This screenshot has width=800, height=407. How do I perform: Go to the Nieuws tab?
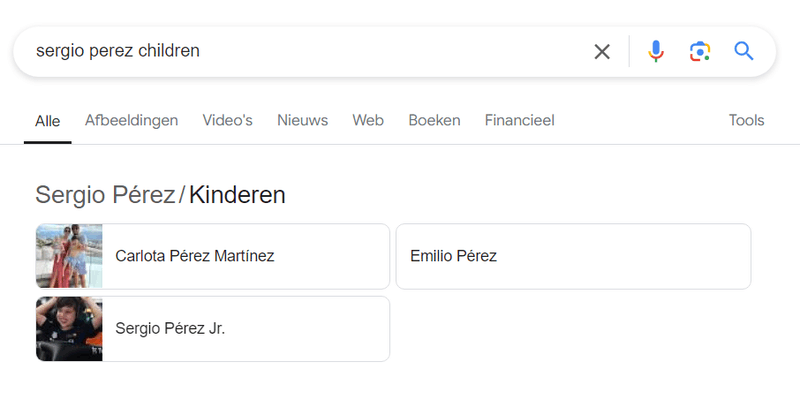[303, 120]
